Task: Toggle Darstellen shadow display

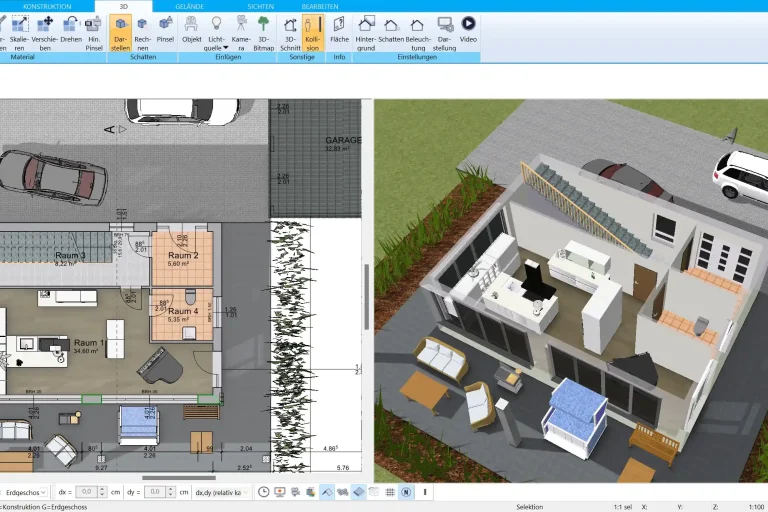Action: point(120,33)
